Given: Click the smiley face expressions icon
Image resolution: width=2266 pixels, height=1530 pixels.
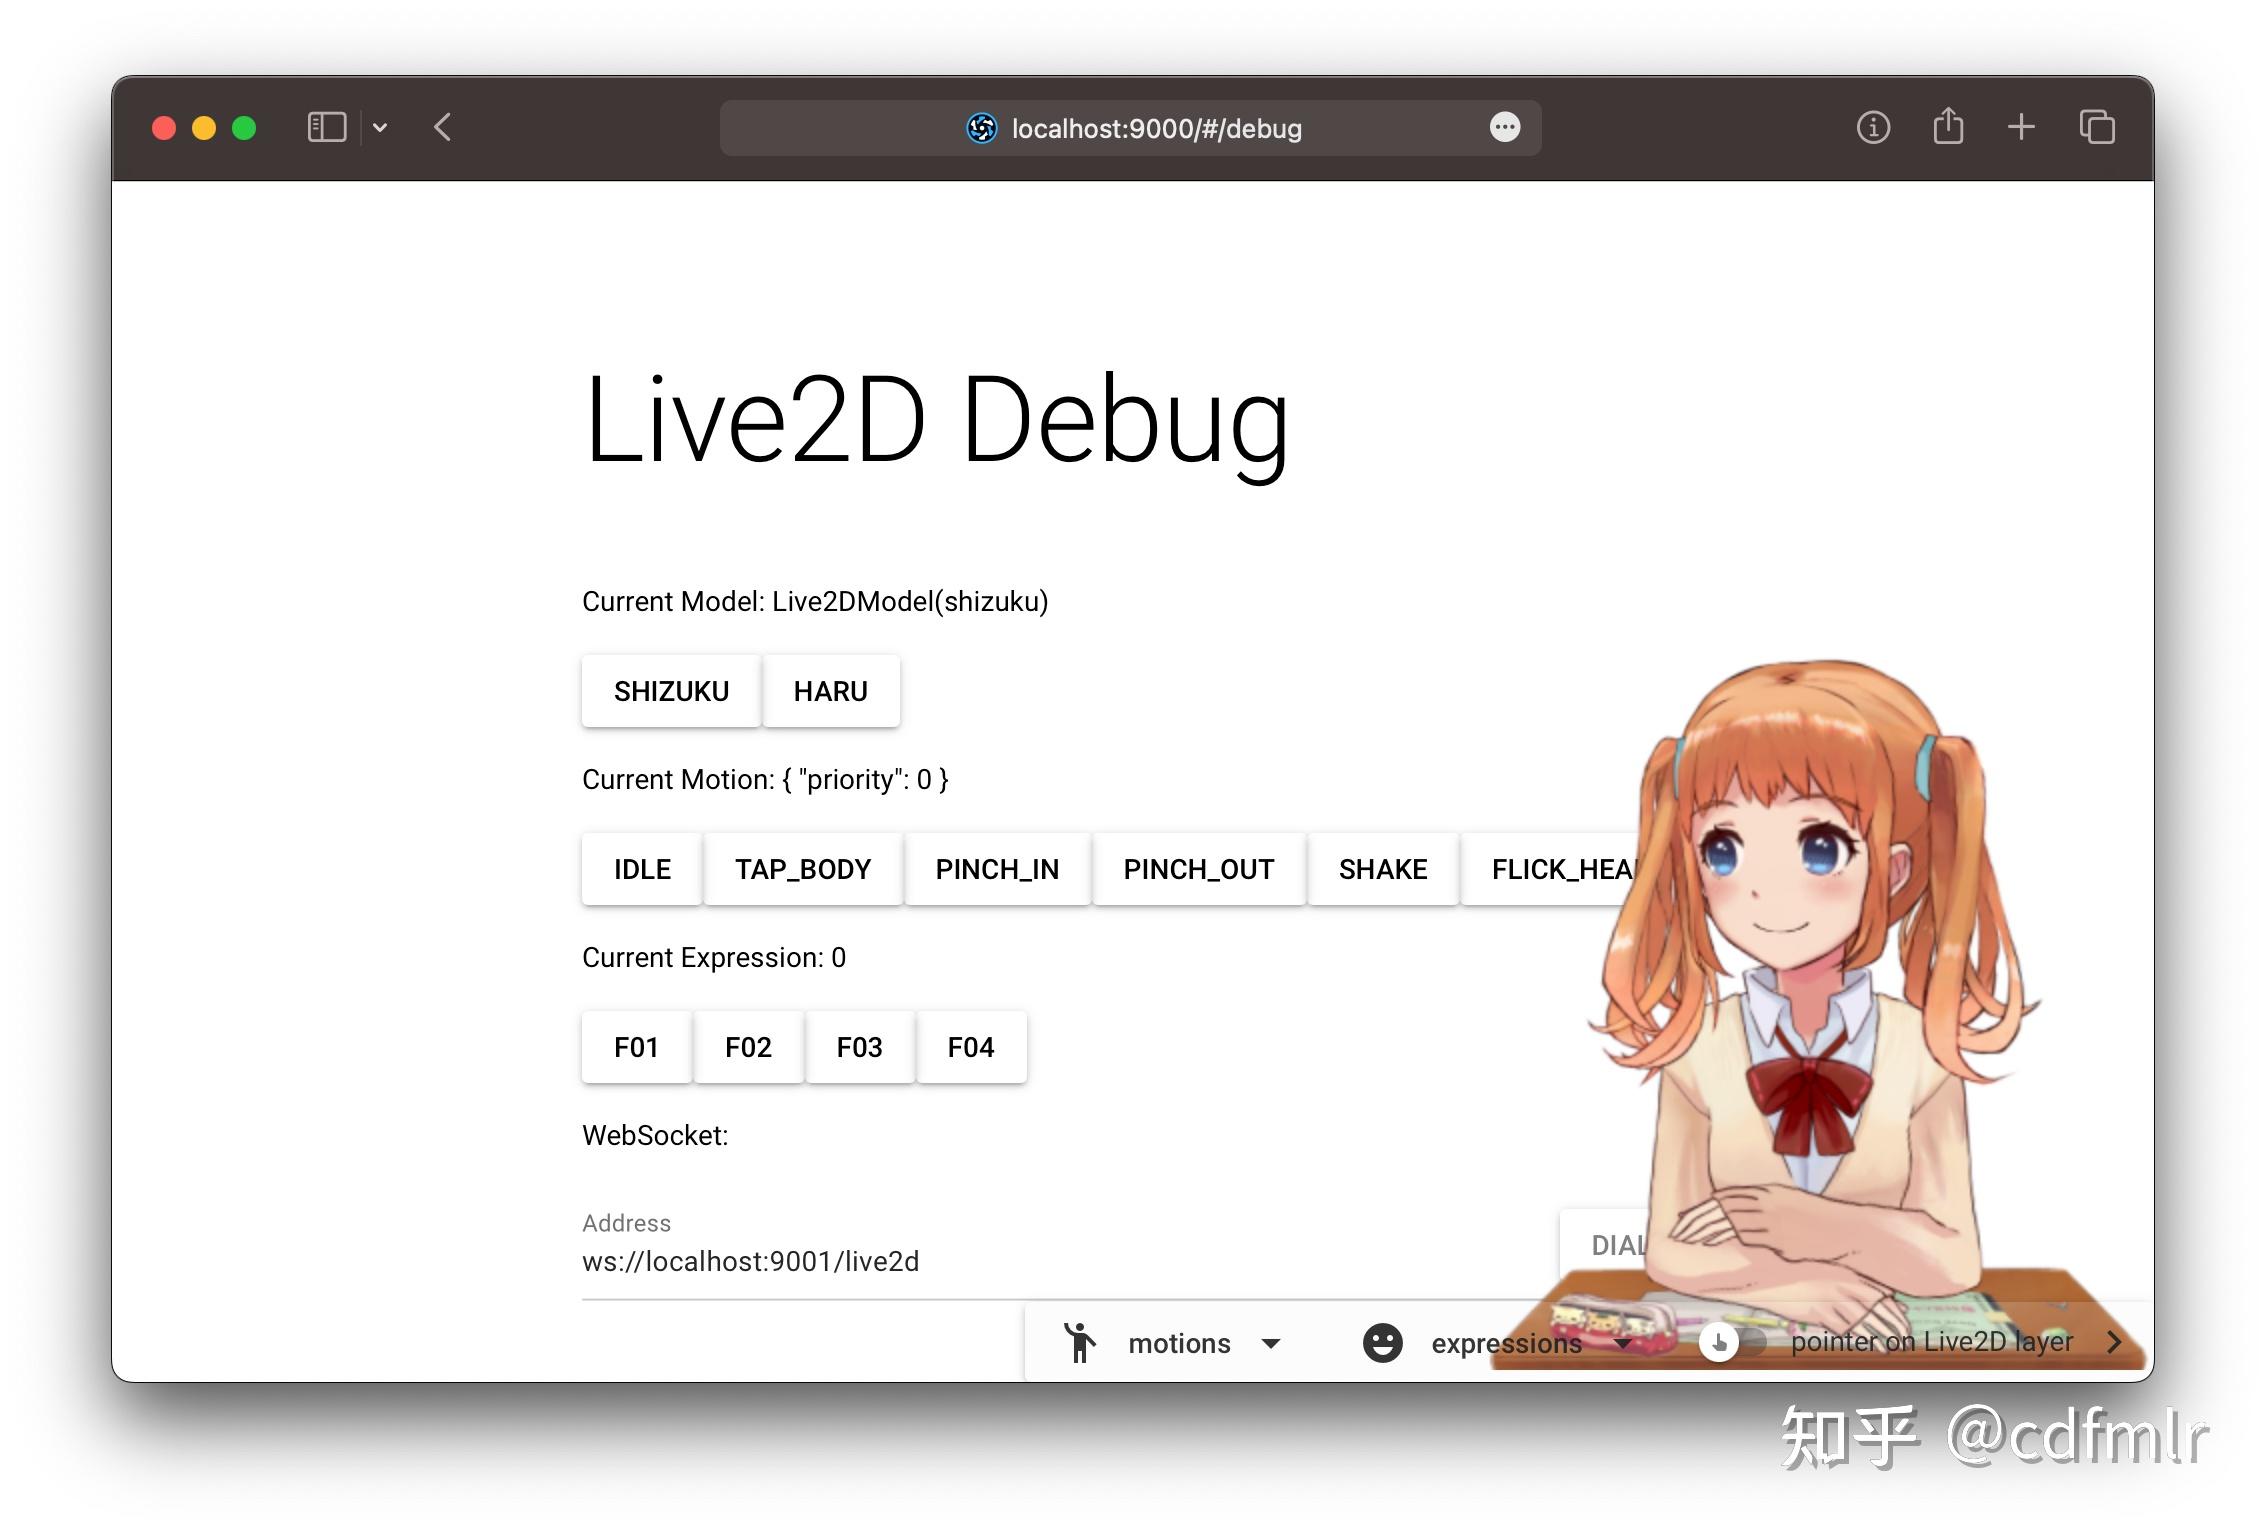Looking at the screenshot, I should pos(1382,1343).
